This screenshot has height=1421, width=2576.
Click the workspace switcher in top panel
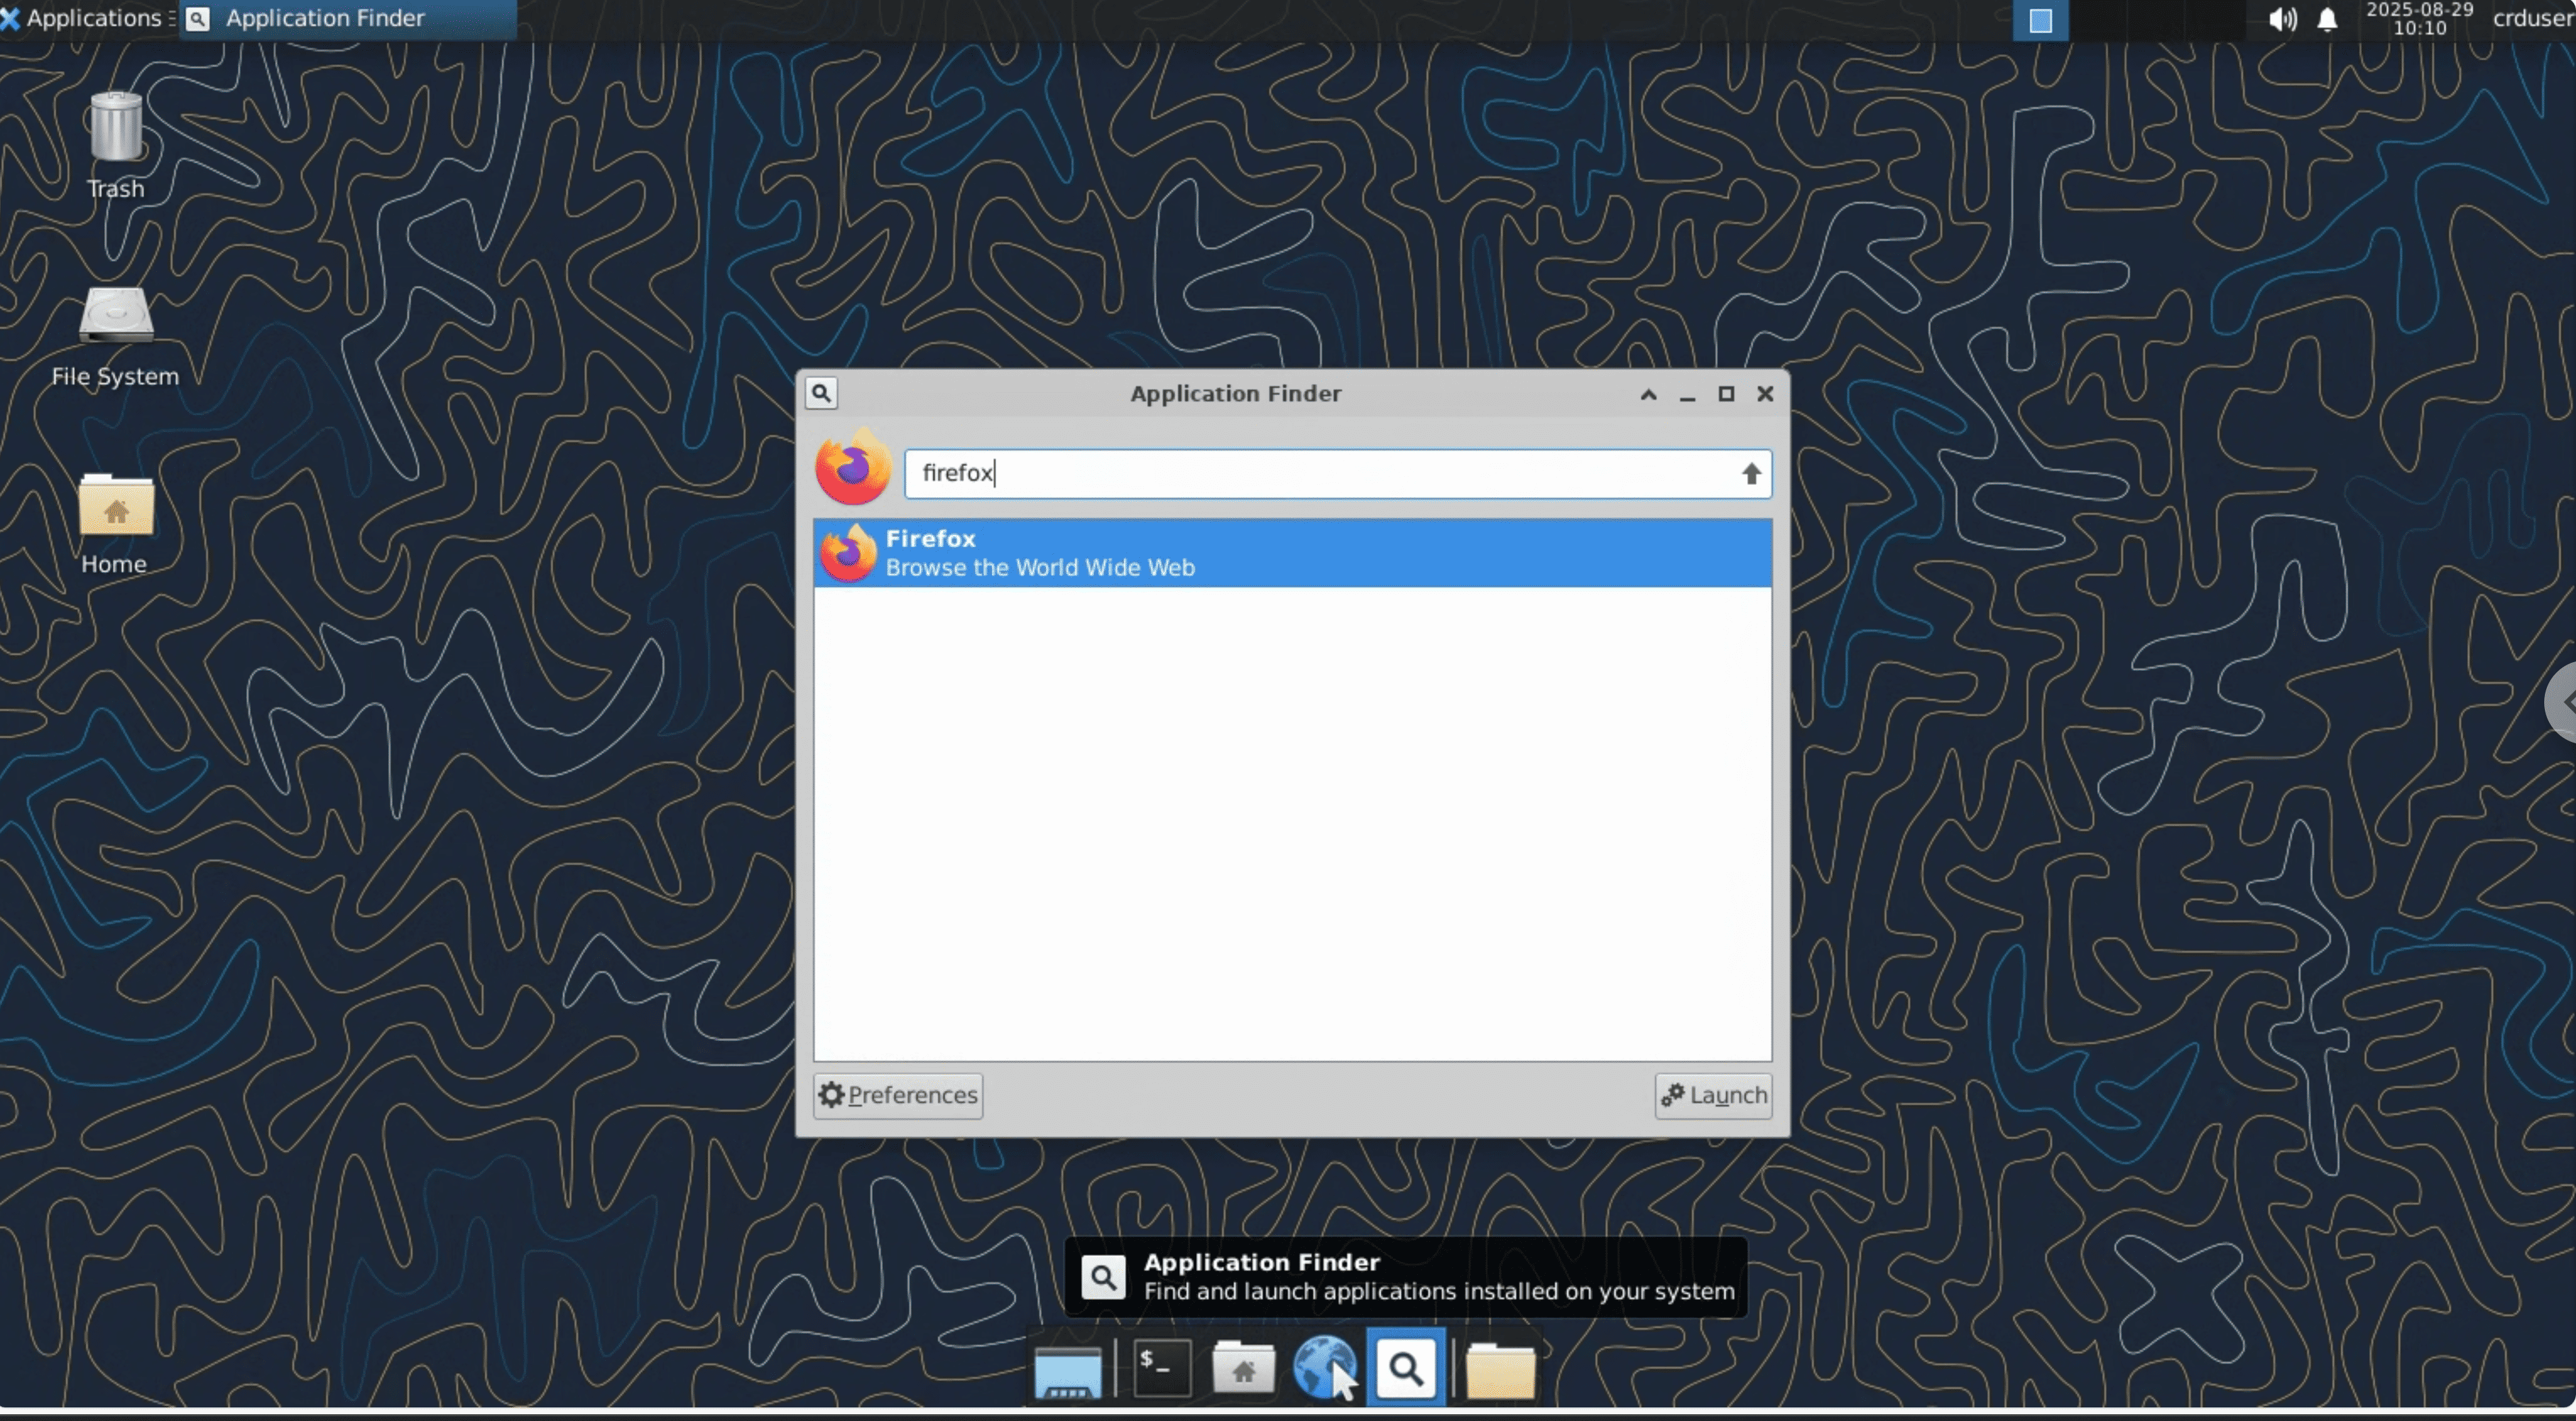2040,20
